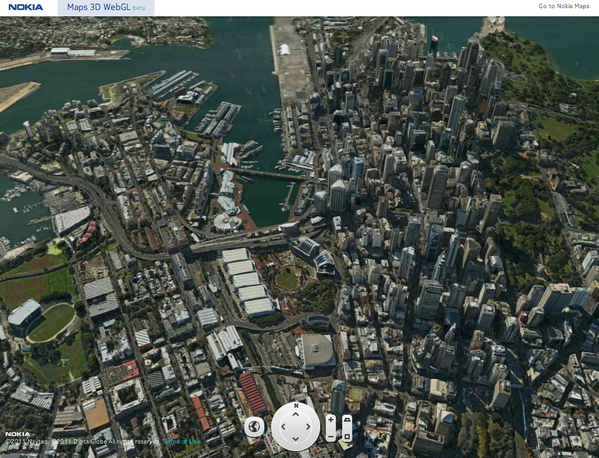Screen dimensions: 599x458
Task: Zoom in with the plus button
Action: 331,420
